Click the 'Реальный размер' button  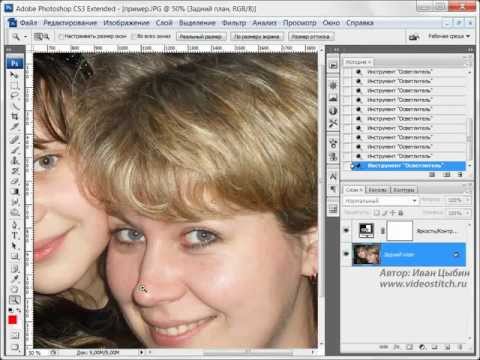point(201,36)
